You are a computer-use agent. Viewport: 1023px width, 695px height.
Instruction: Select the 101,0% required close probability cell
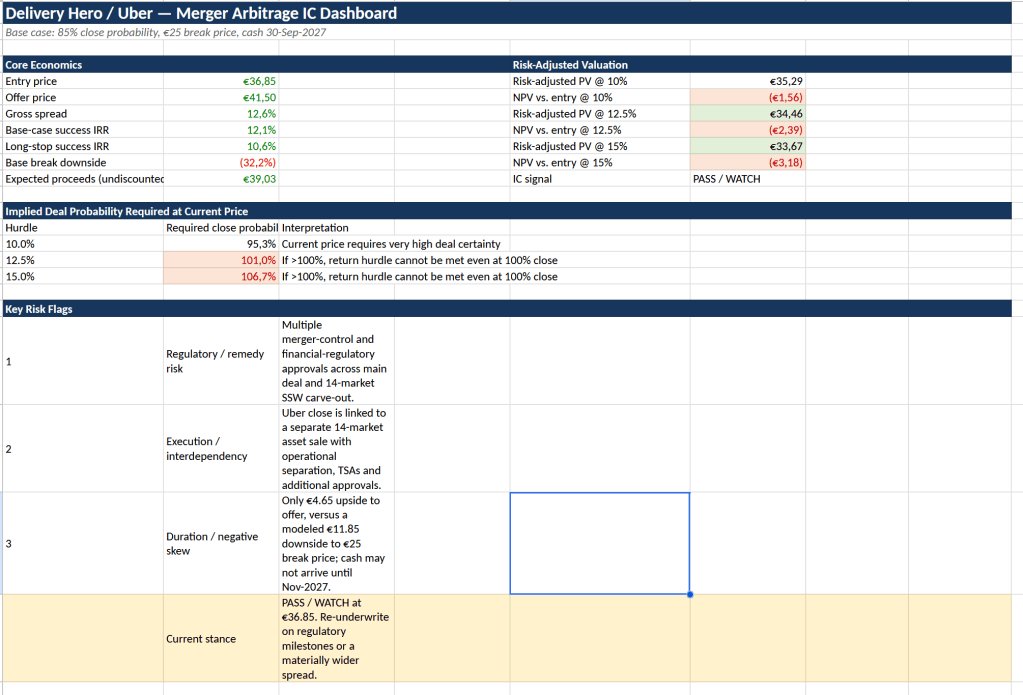[221, 260]
